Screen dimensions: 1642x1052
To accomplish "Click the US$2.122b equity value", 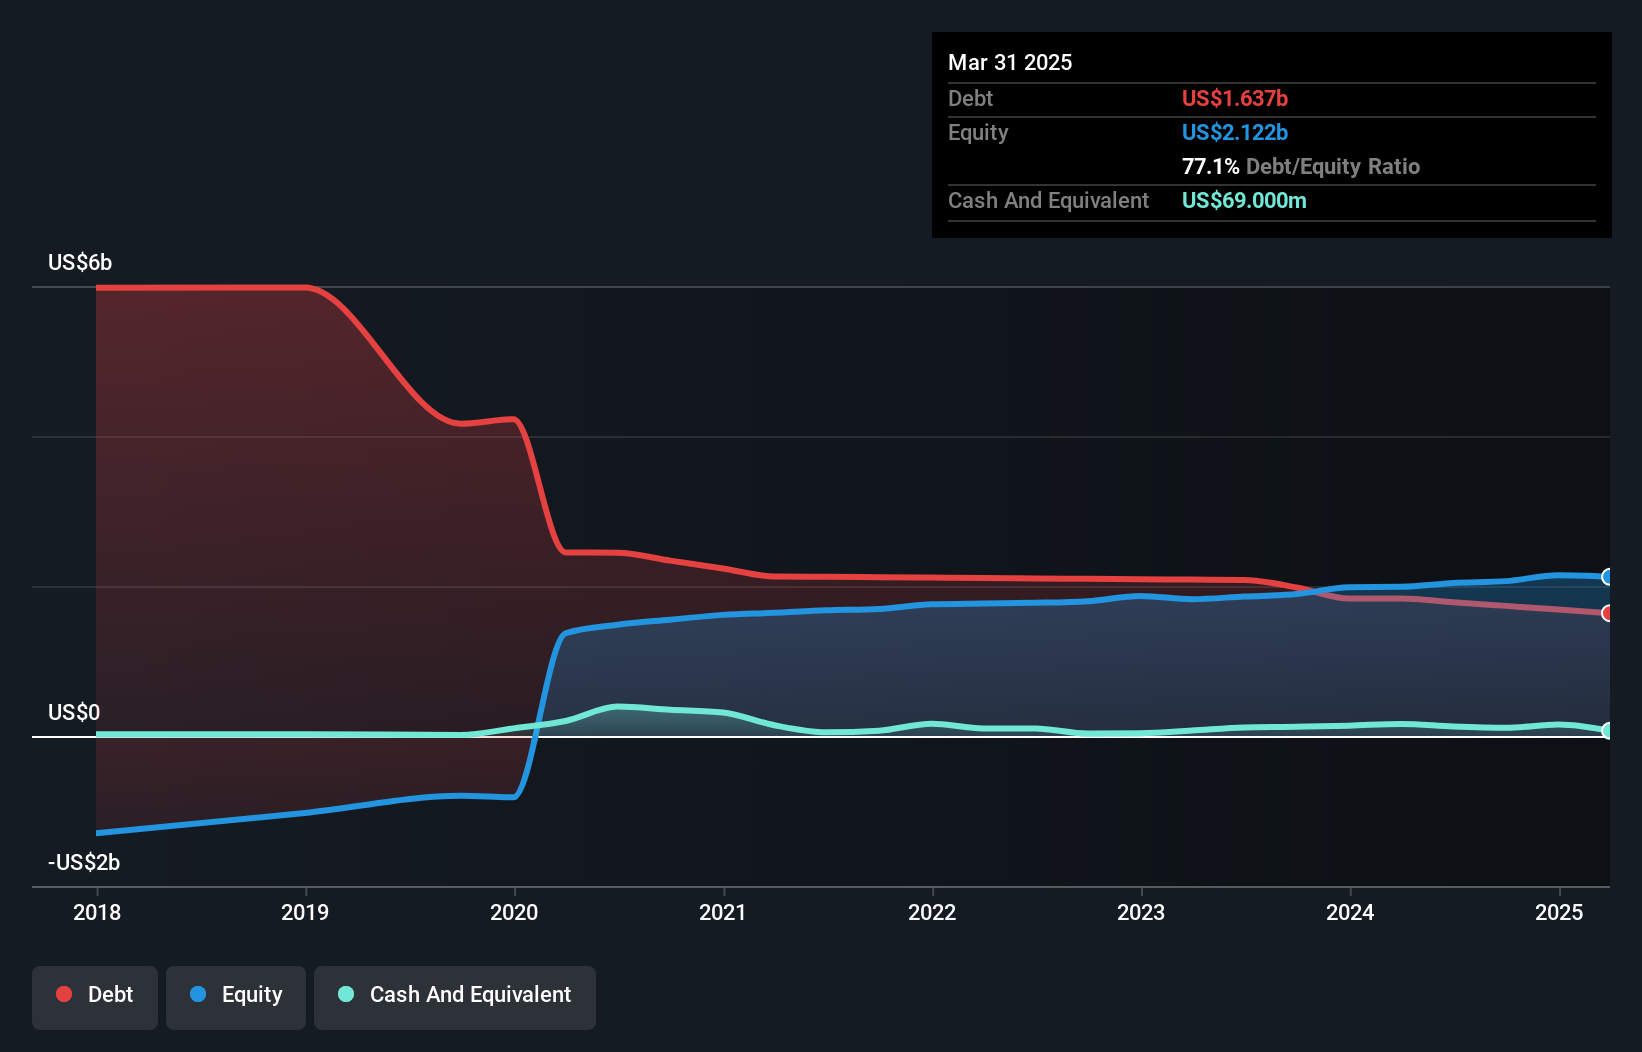I will click(1235, 132).
